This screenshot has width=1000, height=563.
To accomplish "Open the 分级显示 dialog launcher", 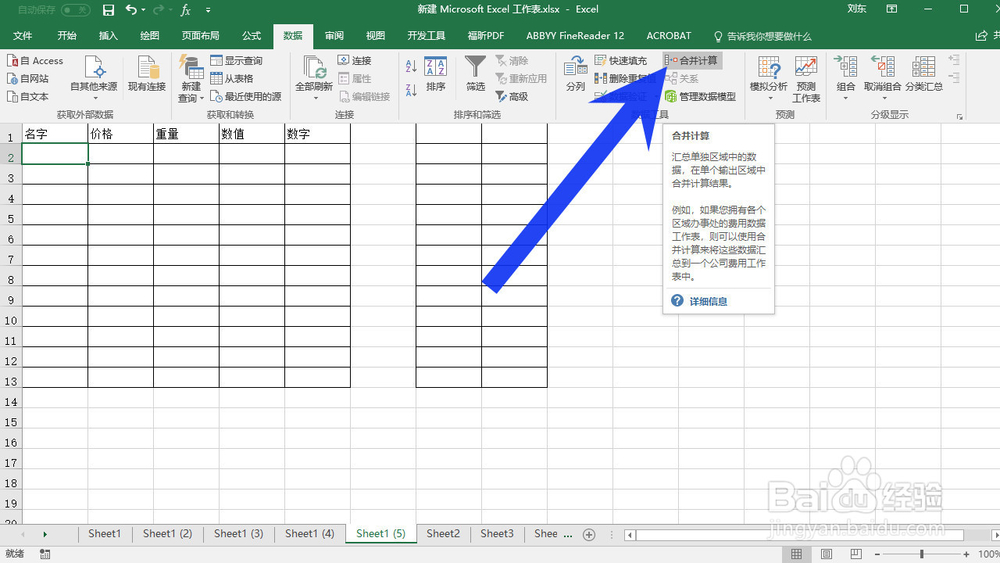I will (x=959, y=117).
